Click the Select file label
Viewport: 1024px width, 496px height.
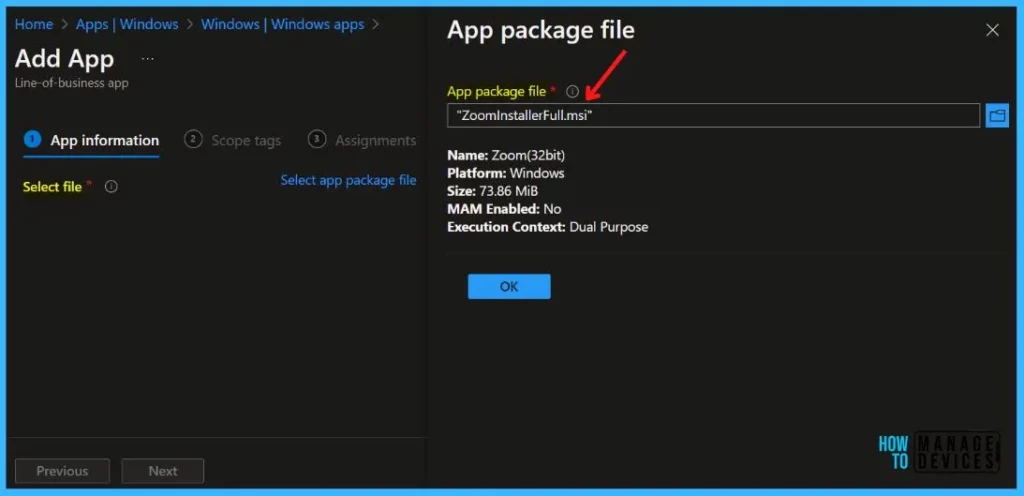click(x=52, y=187)
